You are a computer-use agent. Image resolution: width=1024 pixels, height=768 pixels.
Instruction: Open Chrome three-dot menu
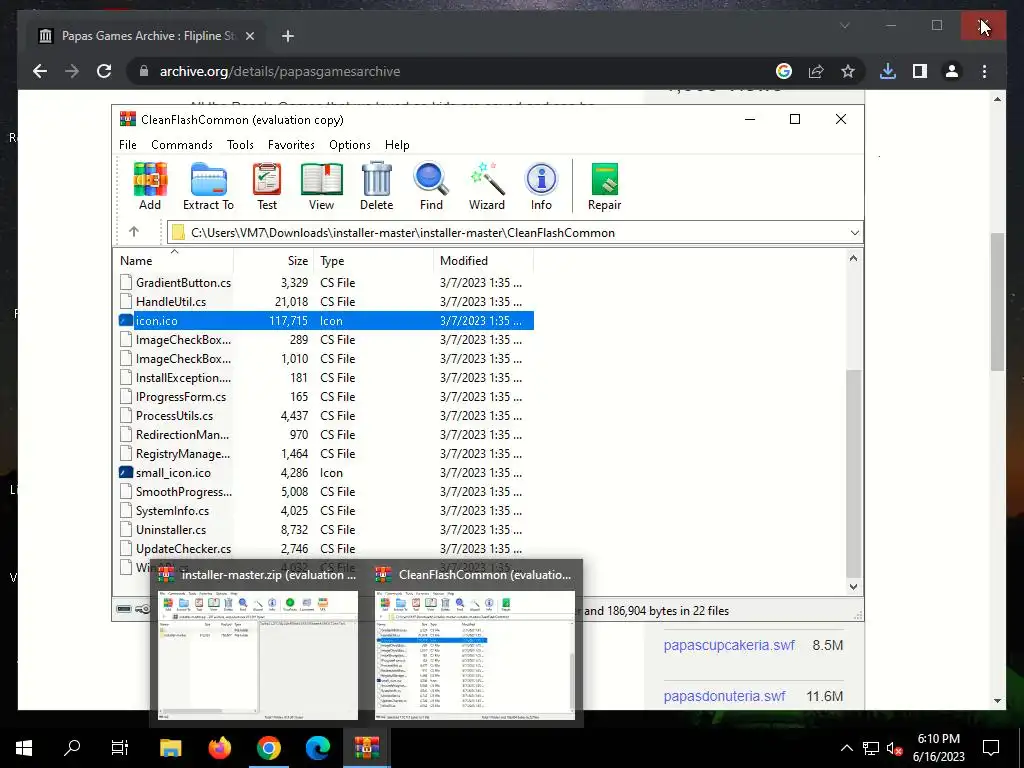(984, 71)
